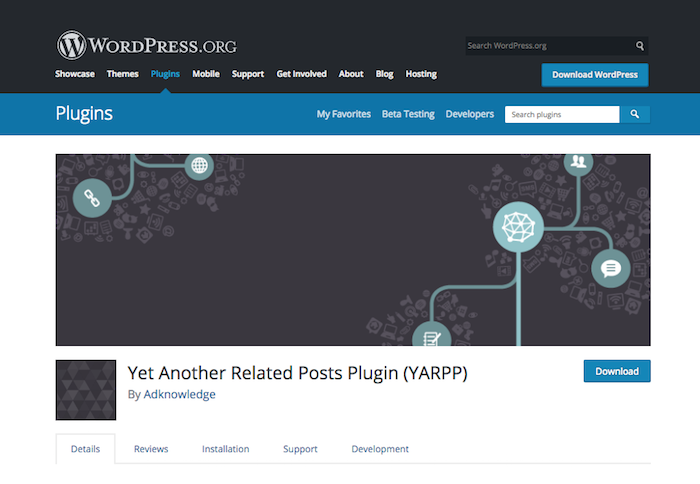Click the magnifier icon in WordPress.org search
This screenshot has width=700, height=484.
coord(640,46)
